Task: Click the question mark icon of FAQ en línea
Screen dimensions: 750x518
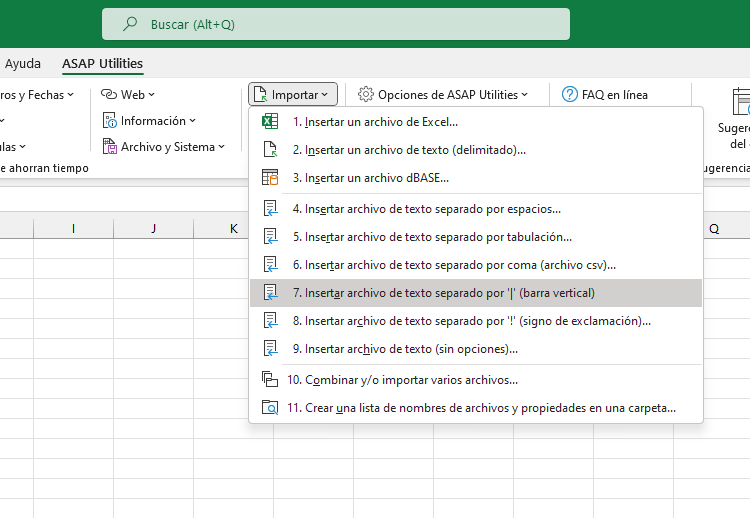Action: point(569,94)
